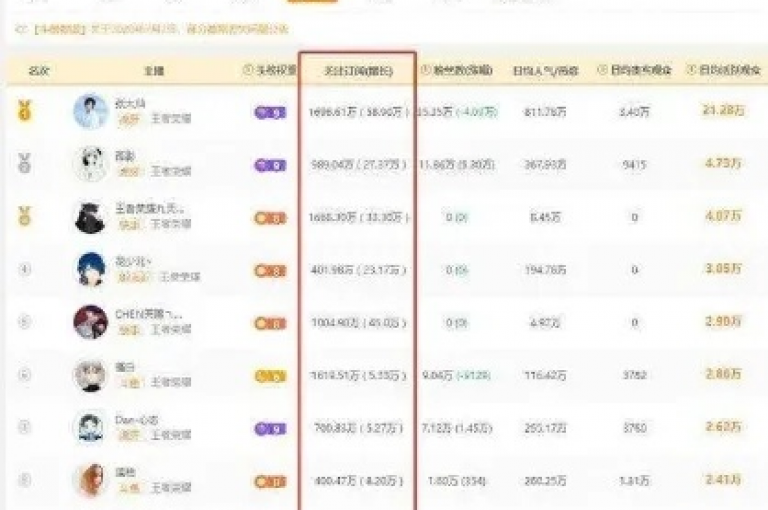Sort by the highlighted subscriptions column header
Image resolution: width=768 pixels, height=510 pixels.
point(359,71)
